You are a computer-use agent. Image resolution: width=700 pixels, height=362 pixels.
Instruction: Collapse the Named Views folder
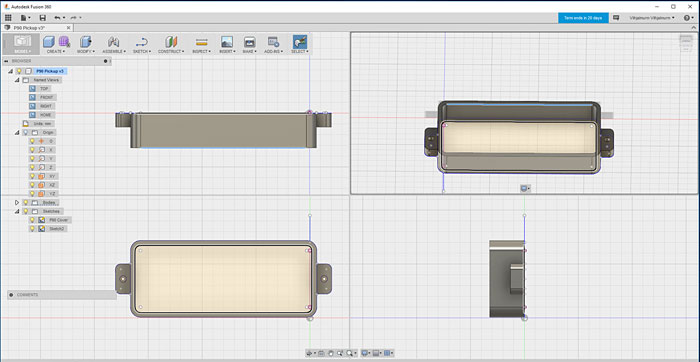17,80
